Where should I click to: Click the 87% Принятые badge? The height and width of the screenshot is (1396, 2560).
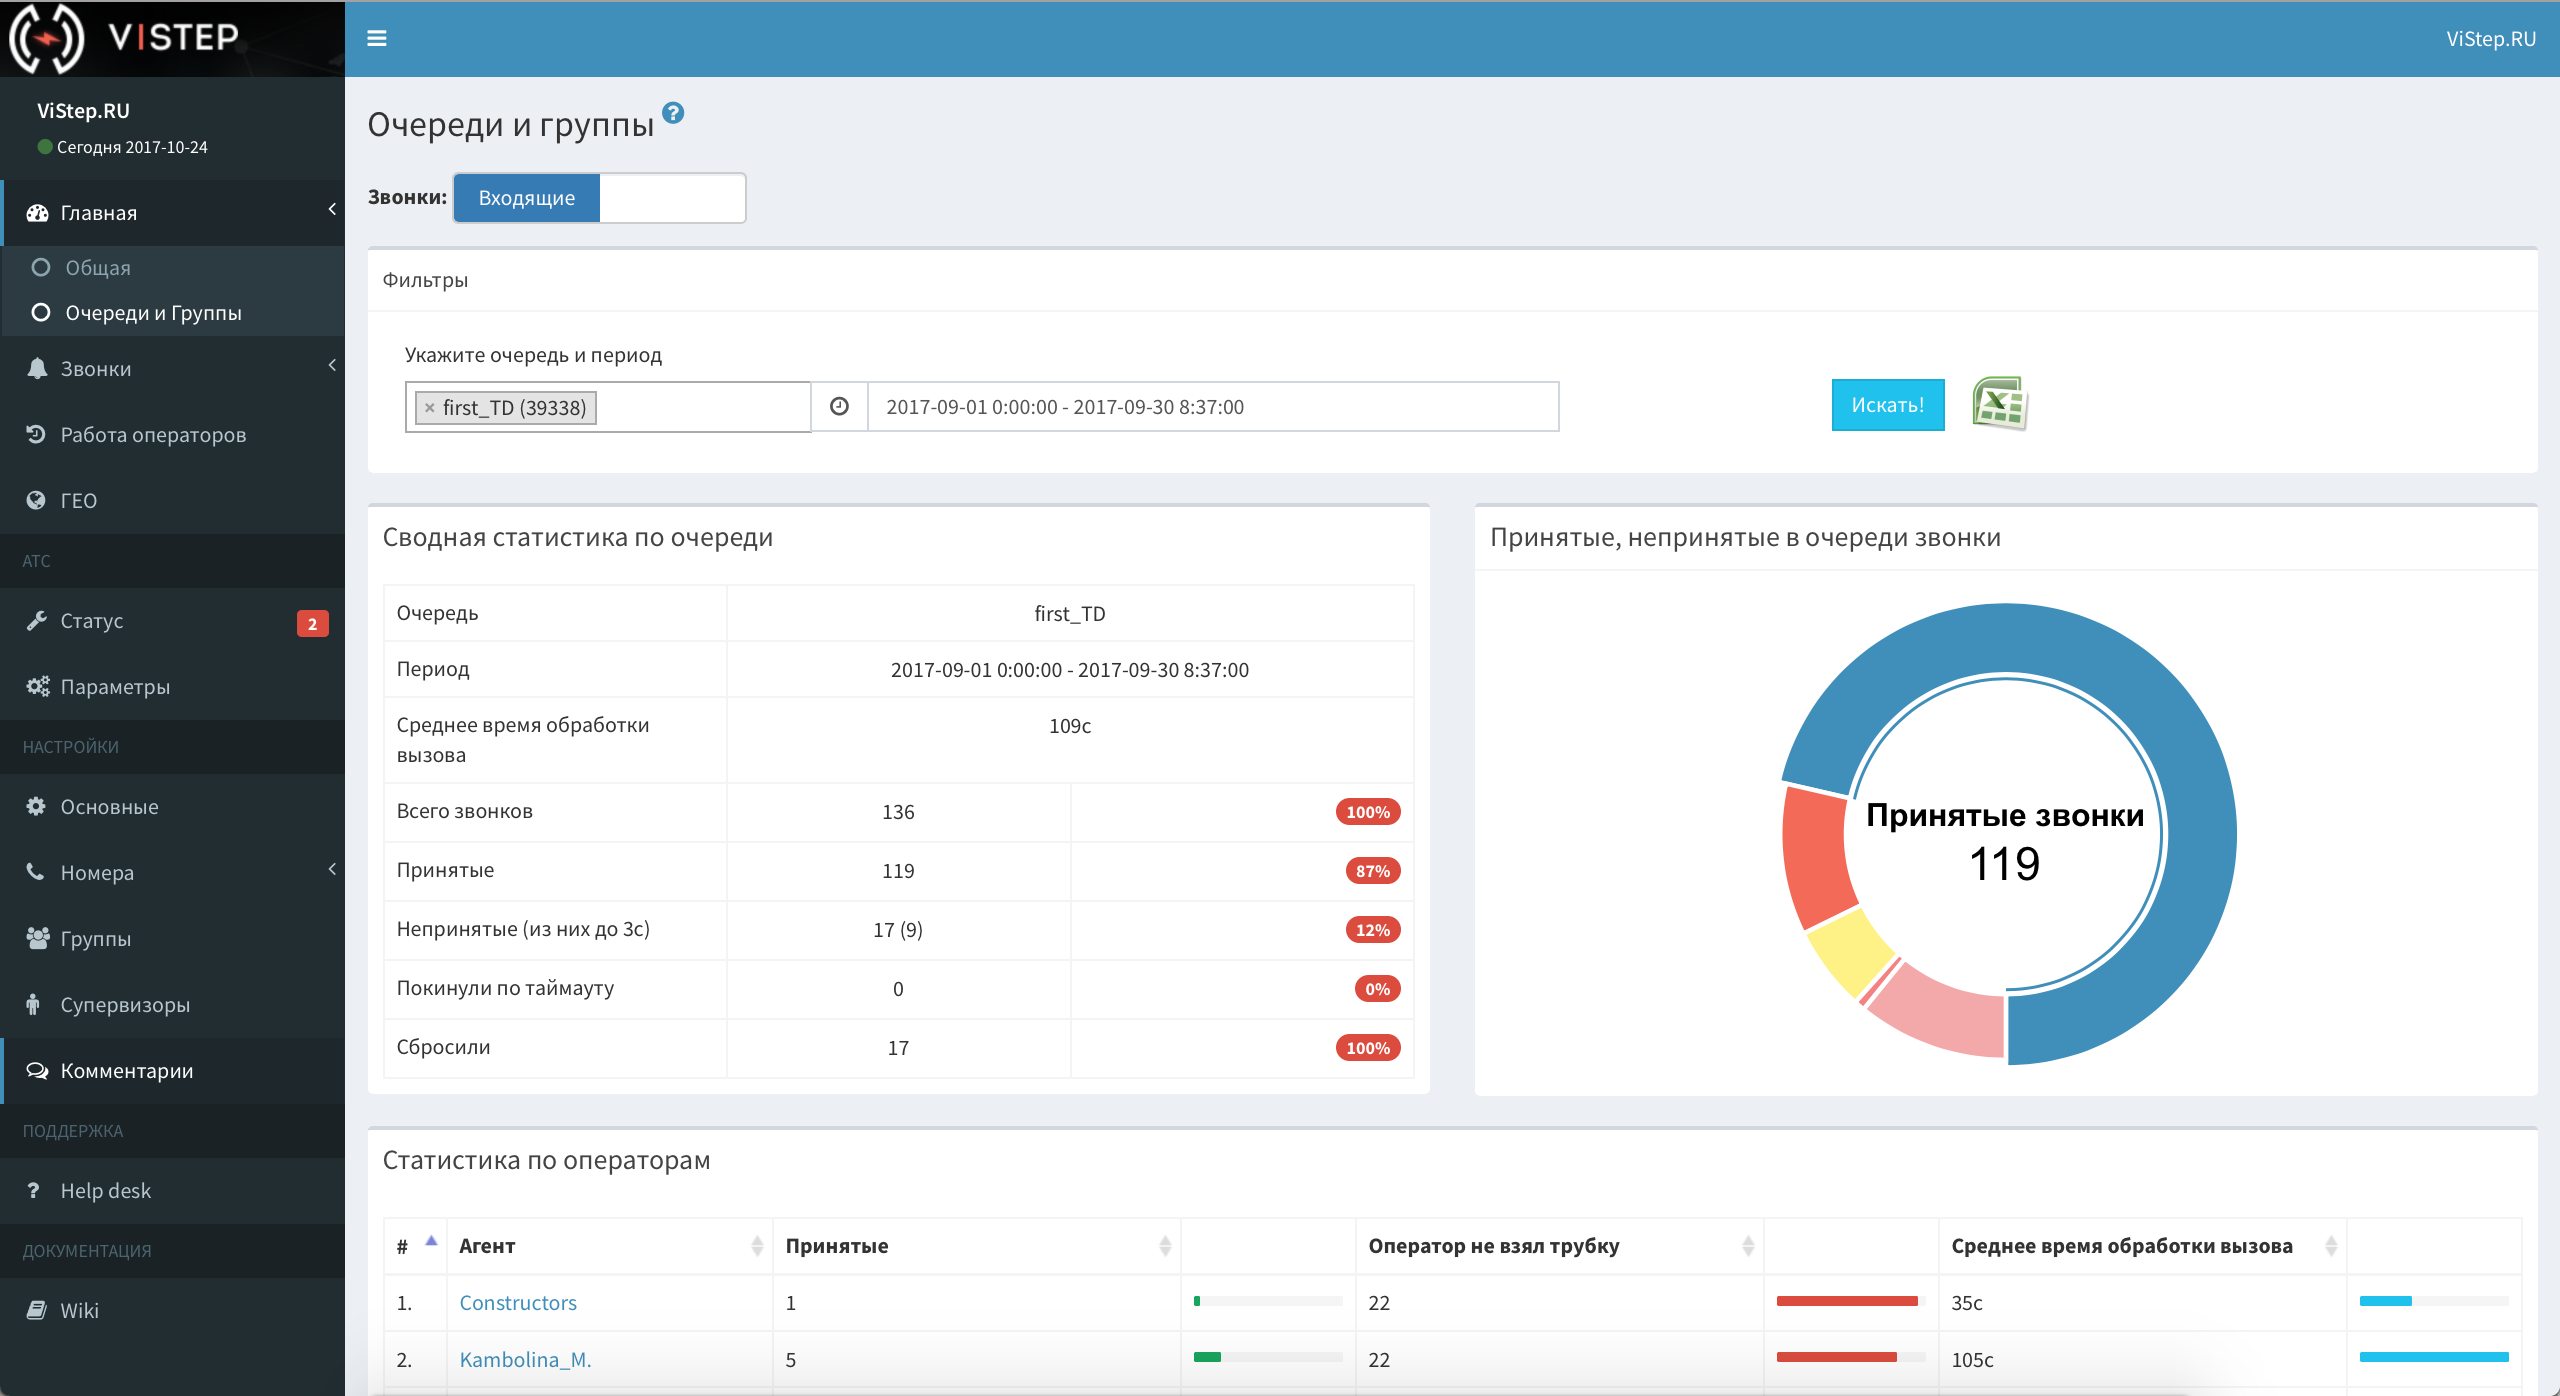click(1372, 871)
